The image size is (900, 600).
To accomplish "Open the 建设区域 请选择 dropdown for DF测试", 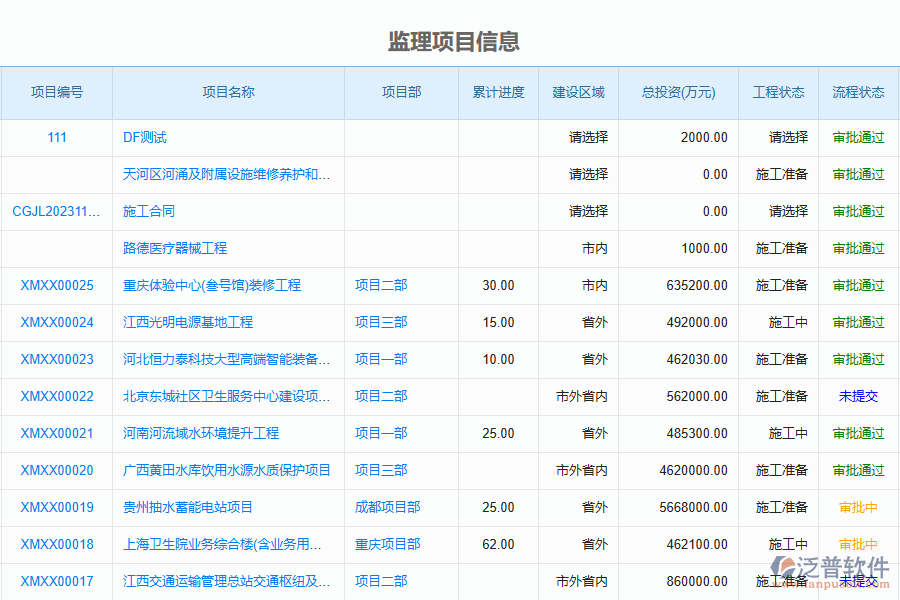I will click(x=588, y=138).
